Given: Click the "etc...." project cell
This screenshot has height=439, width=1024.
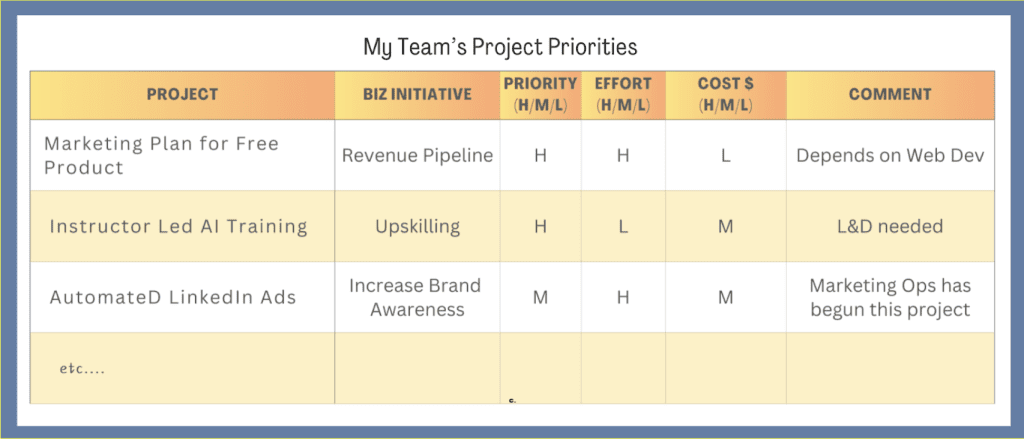Looking at the screenshot, I should (82, 368).
